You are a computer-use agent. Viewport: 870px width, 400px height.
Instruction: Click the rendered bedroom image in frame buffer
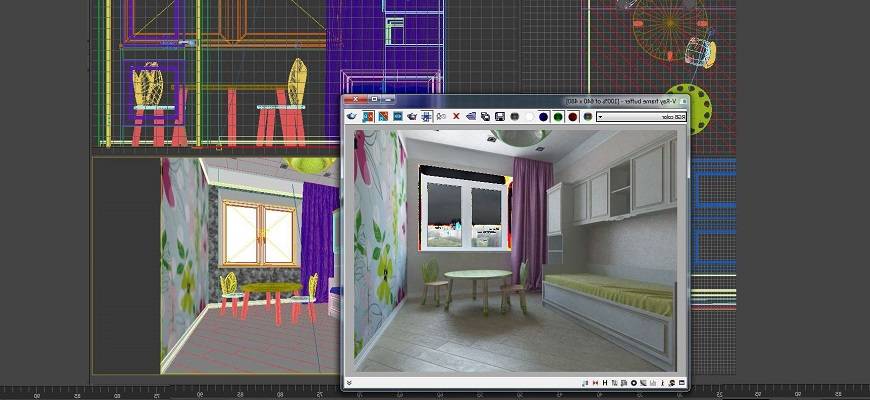coord(515,250)
